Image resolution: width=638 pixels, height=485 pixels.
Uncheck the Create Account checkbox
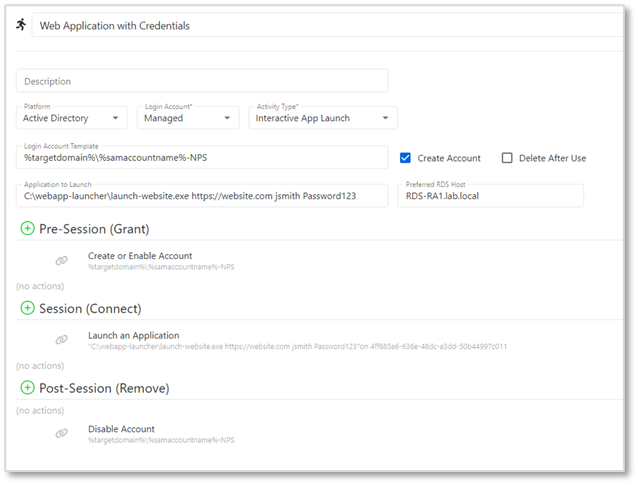tap(405, 158)
